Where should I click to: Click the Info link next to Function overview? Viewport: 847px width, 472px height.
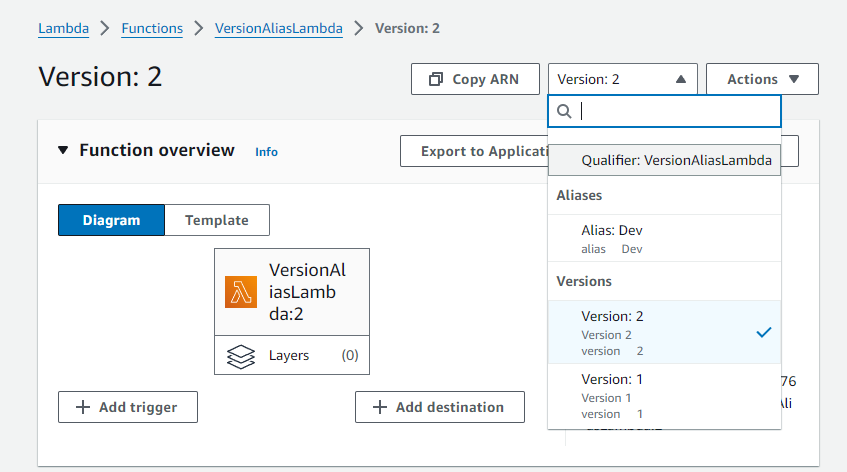[x=266, y=152]
